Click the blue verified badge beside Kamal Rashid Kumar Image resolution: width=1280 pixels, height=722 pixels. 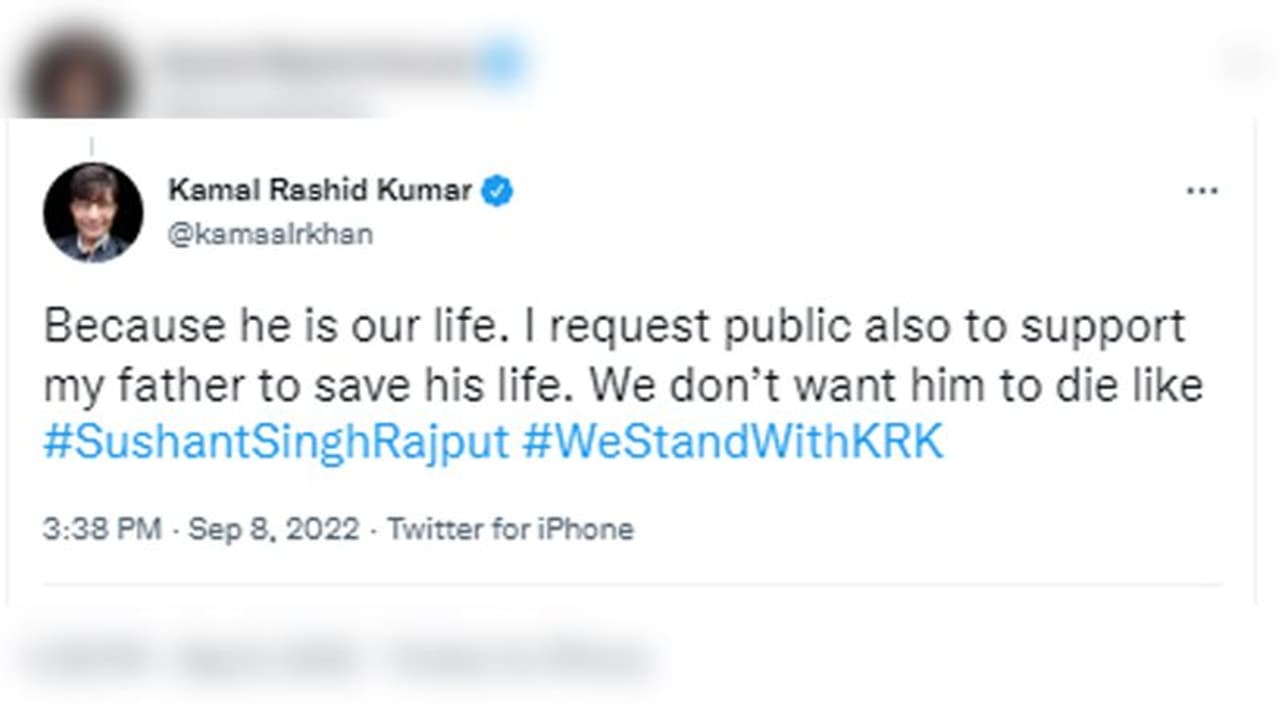[x=497, y=190]
